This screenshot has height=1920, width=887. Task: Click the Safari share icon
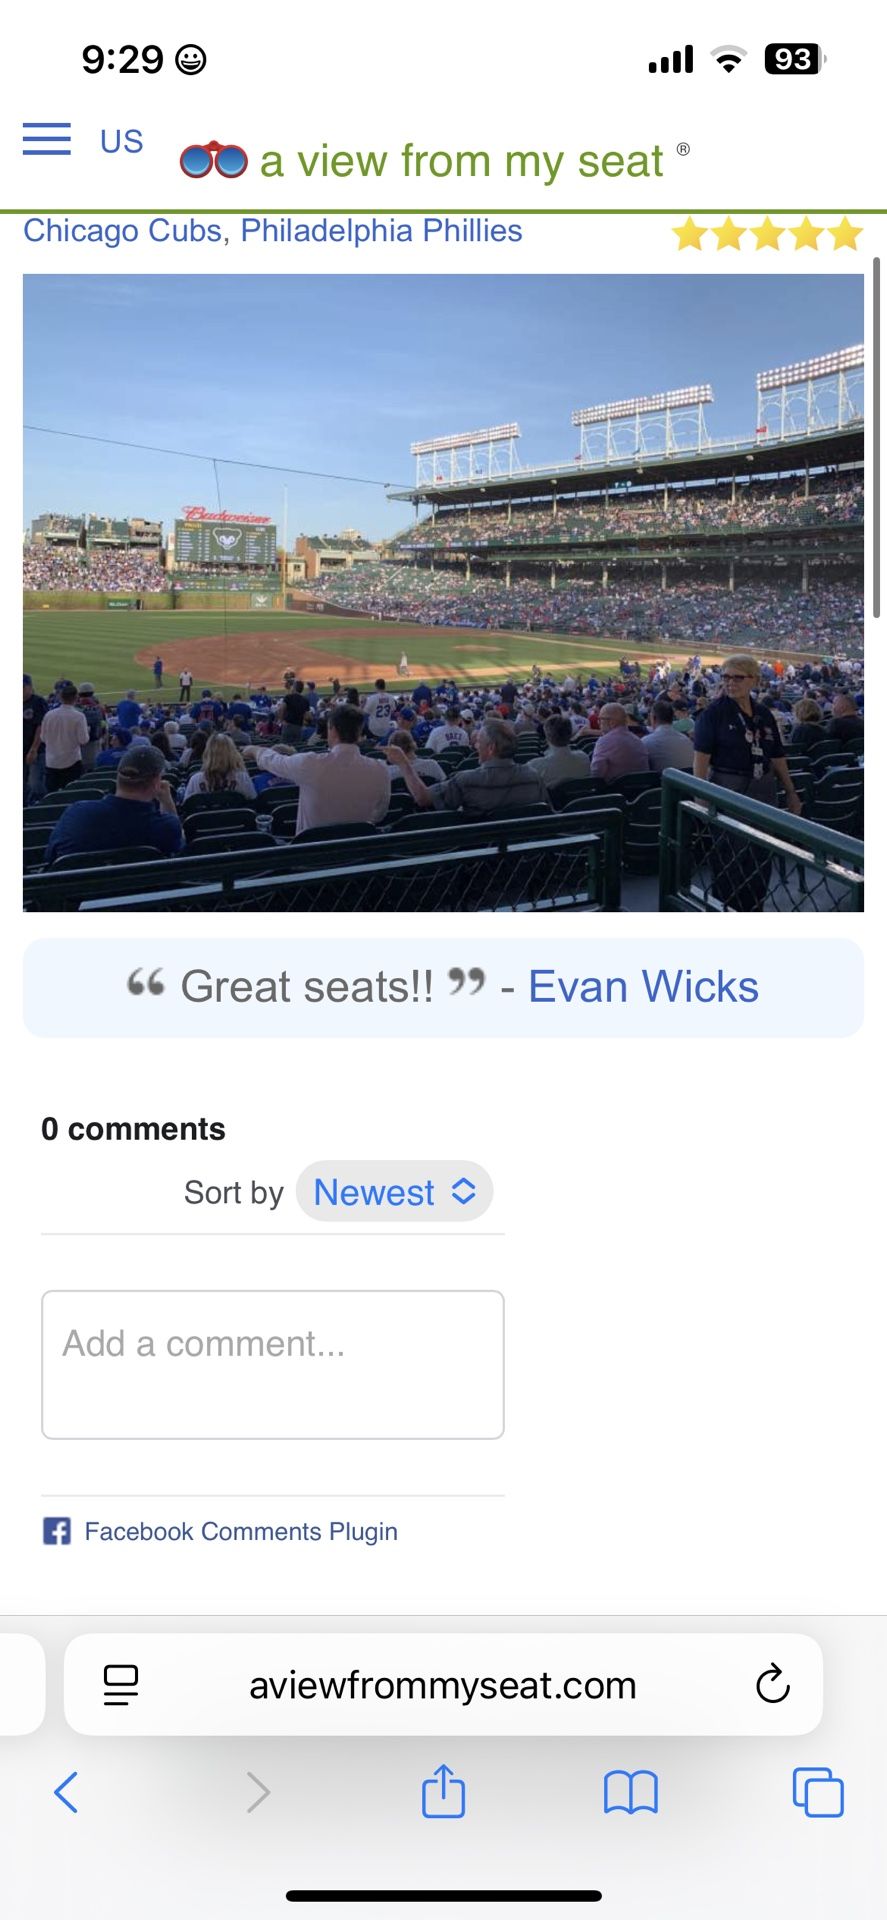pyautogui.click(x=443, y=1791)
